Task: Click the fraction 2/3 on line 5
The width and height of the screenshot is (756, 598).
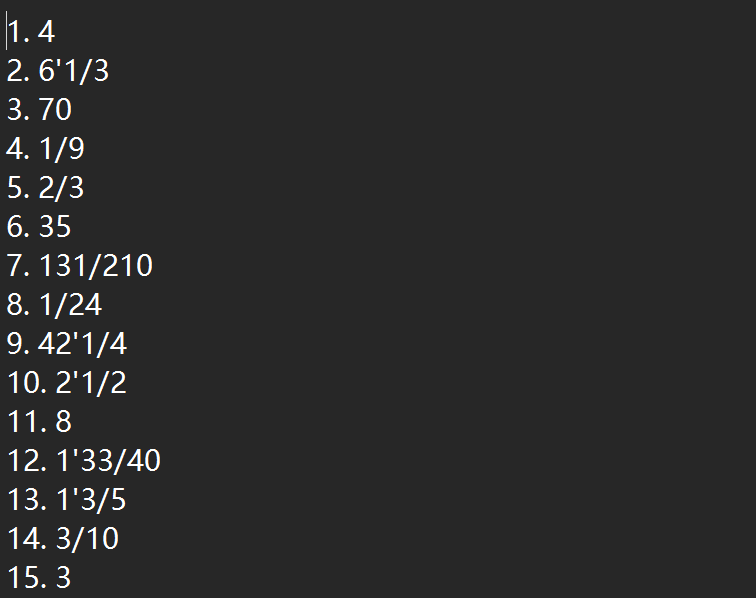Action: (61, 188)
